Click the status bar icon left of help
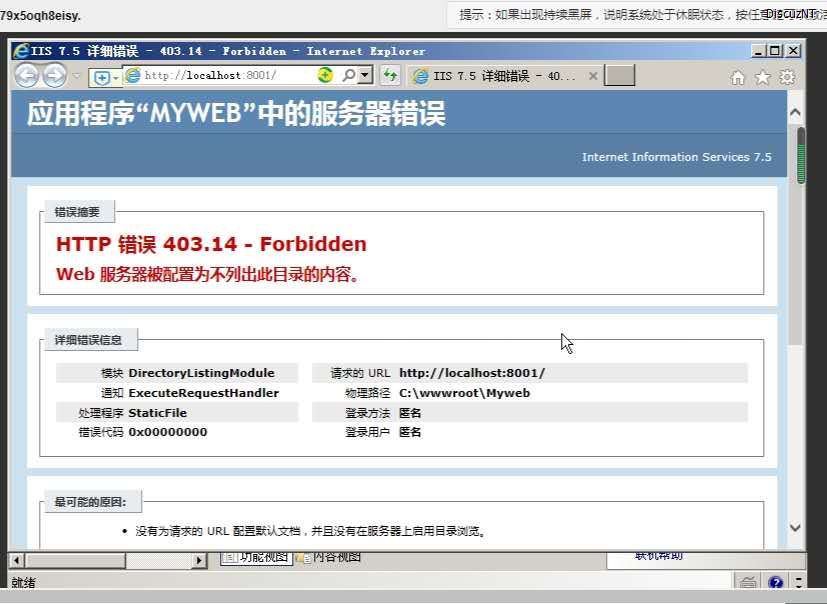This screenshot has height=604, width=827. point(747,583)
